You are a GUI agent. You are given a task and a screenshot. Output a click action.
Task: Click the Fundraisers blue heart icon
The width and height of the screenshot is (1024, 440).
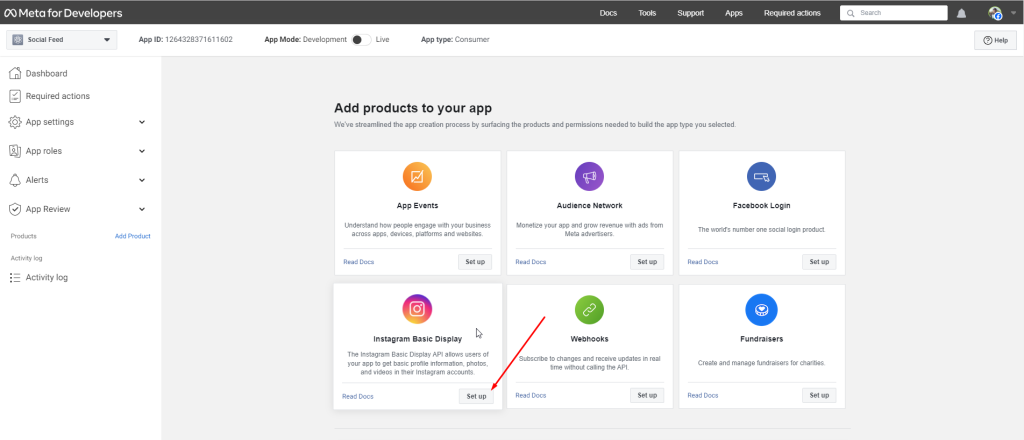pos(761,310)
